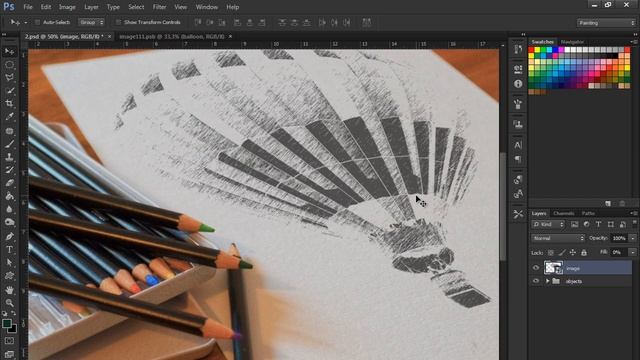Click the background color swatch
The height and width of the screenshot is (360, 640).
pos(13,329)
